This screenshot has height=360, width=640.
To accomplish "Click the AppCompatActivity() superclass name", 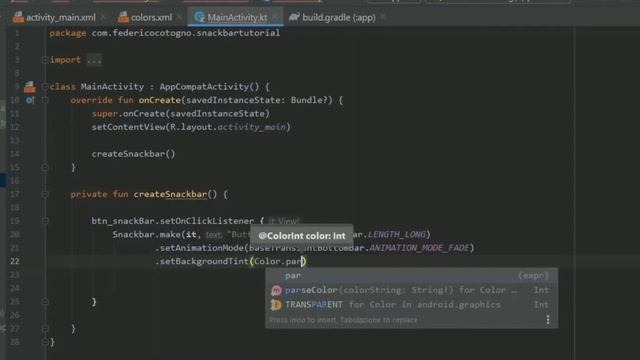I will tap(209, 87).
